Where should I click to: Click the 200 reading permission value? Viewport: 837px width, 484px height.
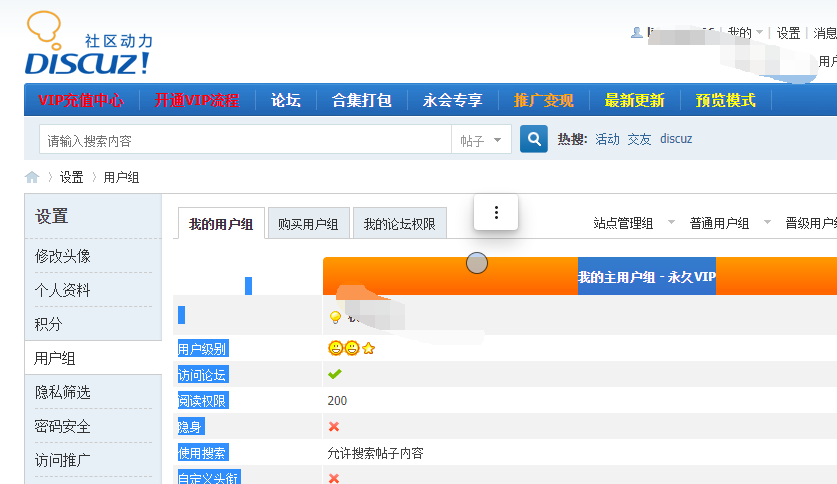point(337,401)
